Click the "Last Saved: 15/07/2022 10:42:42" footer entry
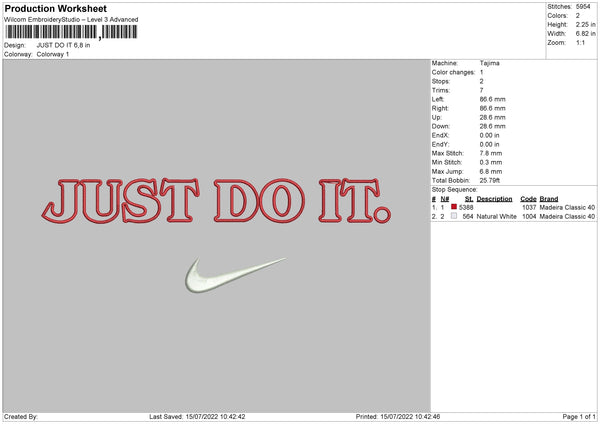The image size is (600, 424). click(x=197, y=417)
